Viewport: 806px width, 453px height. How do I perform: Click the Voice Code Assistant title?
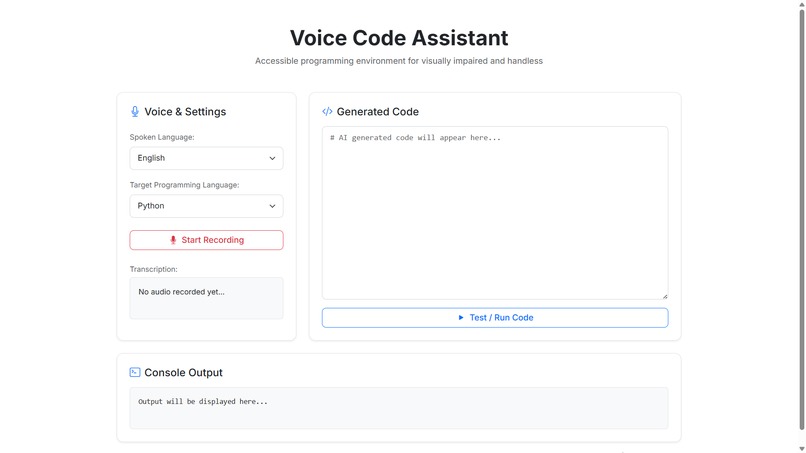point(399,38)
